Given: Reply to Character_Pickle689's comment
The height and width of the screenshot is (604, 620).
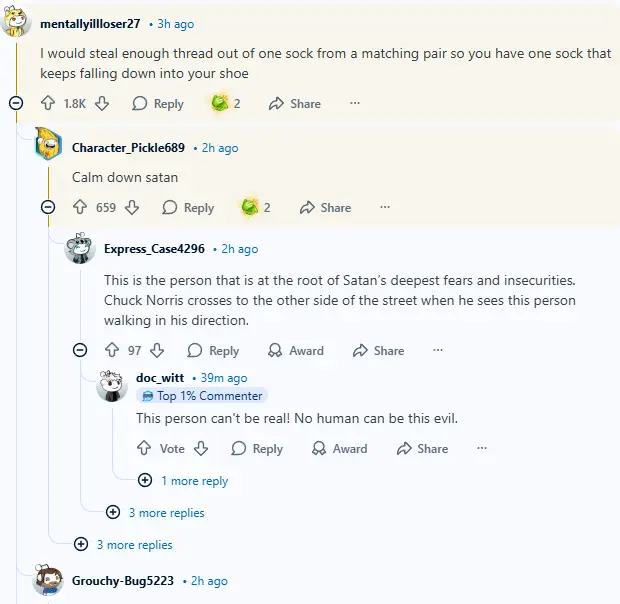Looking at the screenshot, I should [x=188, y=207].
